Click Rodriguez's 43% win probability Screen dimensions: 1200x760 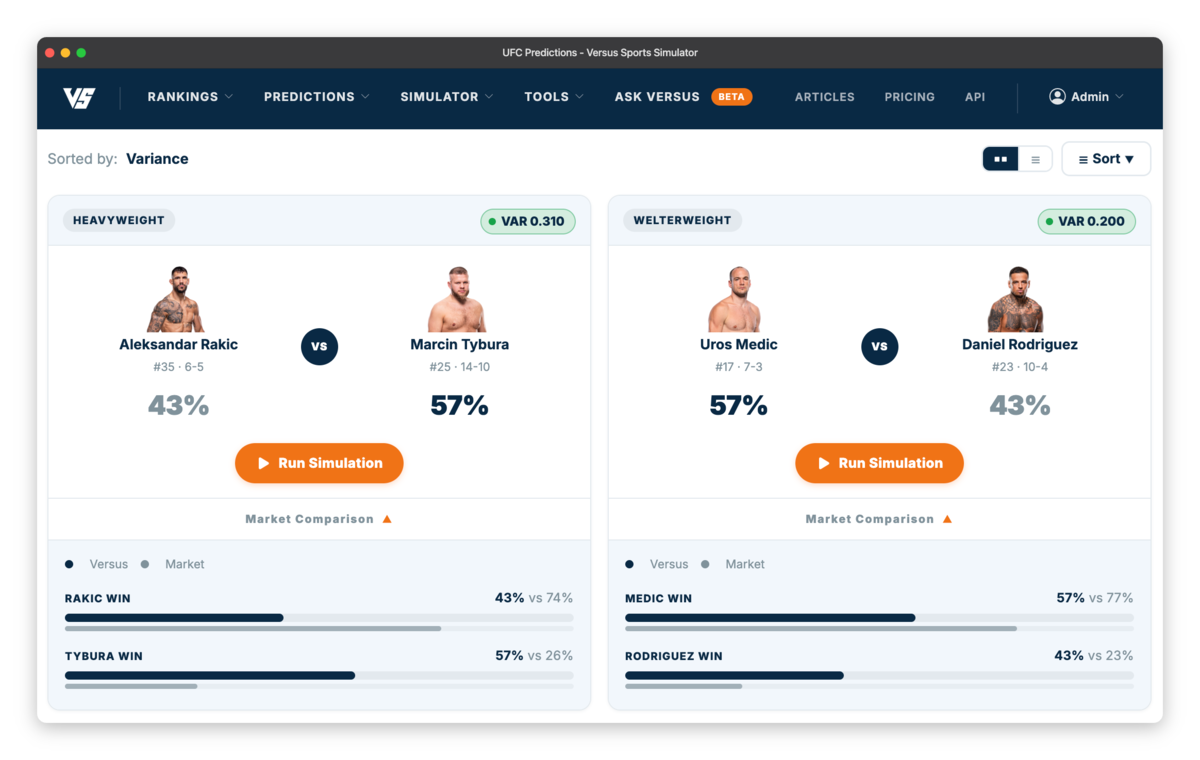pyautogui.click(x=1019, y=405)
